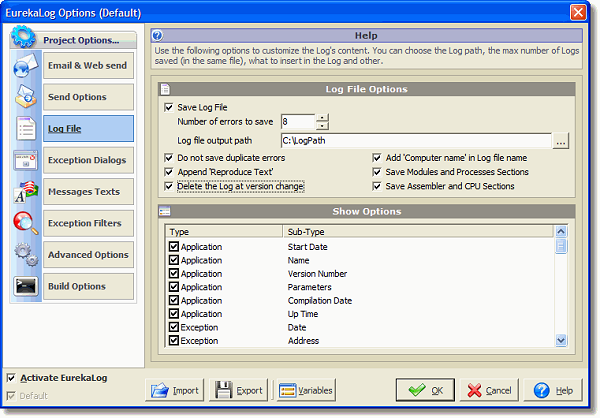Toggle the Activate EurekaLog checkbox
Screen dimensions: 600x418
(x=11, y=378)
